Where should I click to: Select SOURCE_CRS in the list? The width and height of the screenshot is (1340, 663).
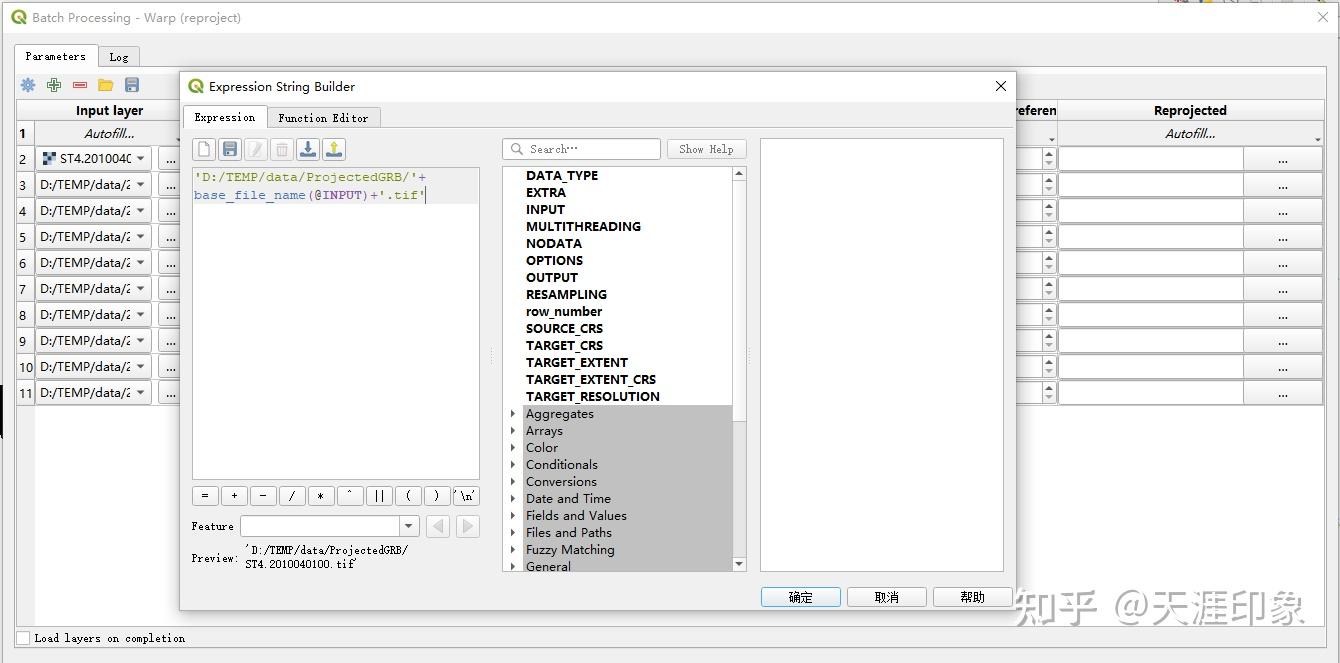pyautogui.click(x=565, y=328)
